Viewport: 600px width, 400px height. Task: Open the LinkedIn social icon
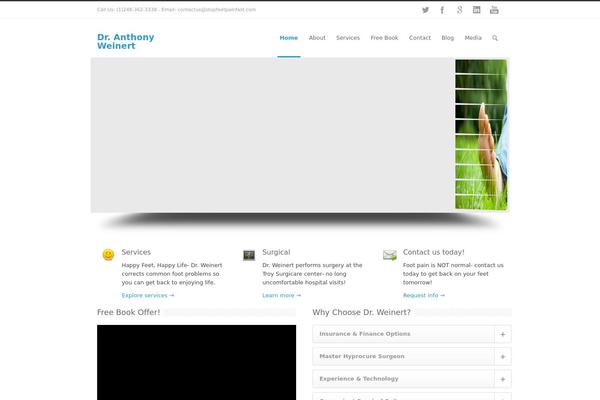click(476, 10)
